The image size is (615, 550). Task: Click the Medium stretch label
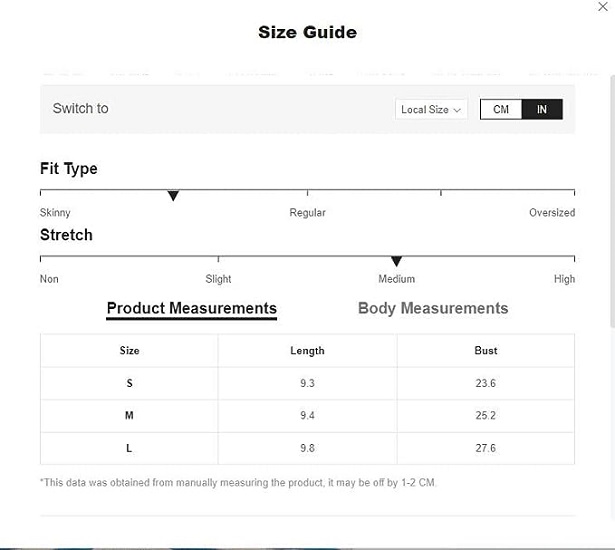point(396,279)
